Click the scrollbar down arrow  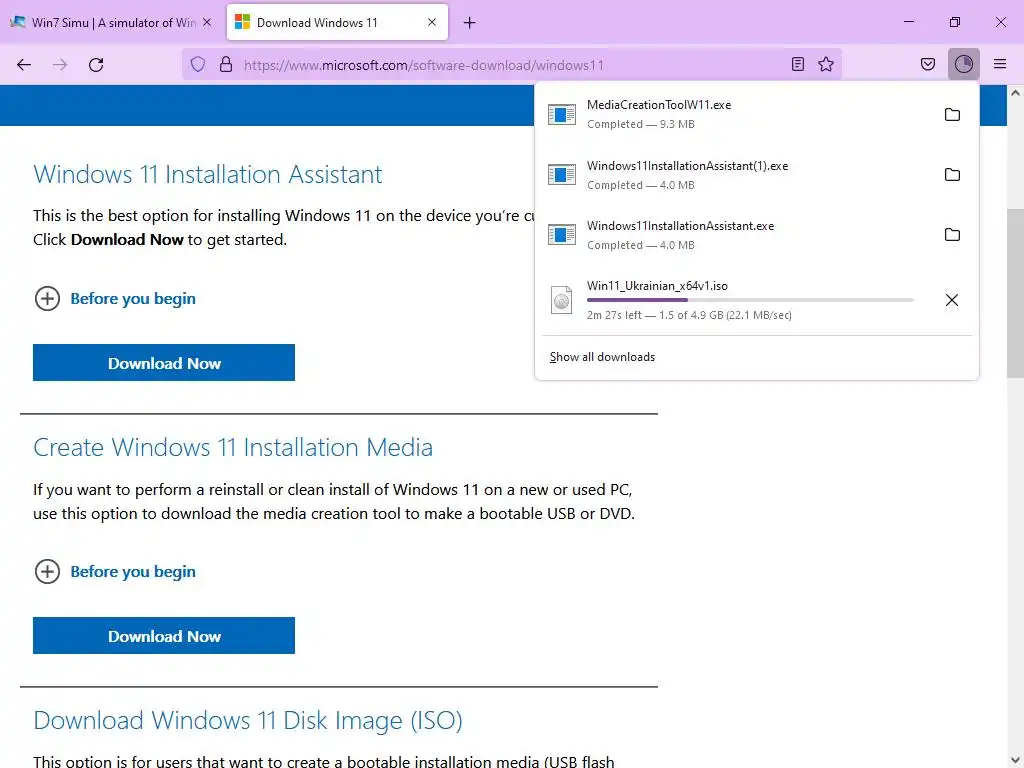click(x=1015, y=760)
